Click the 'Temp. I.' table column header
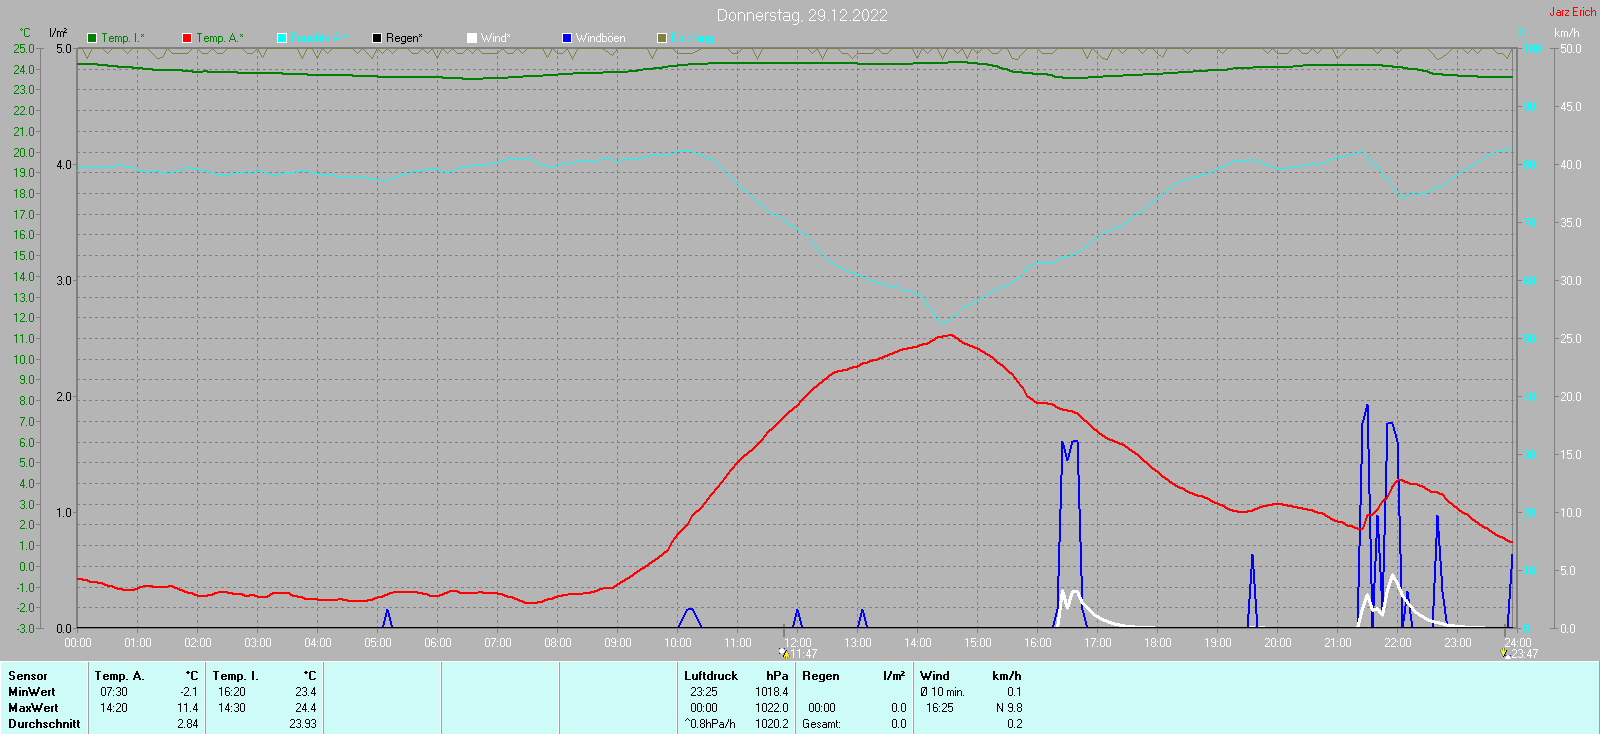Image resolution: width=1600 pixels, height=734 pixels. click(236, 676)
